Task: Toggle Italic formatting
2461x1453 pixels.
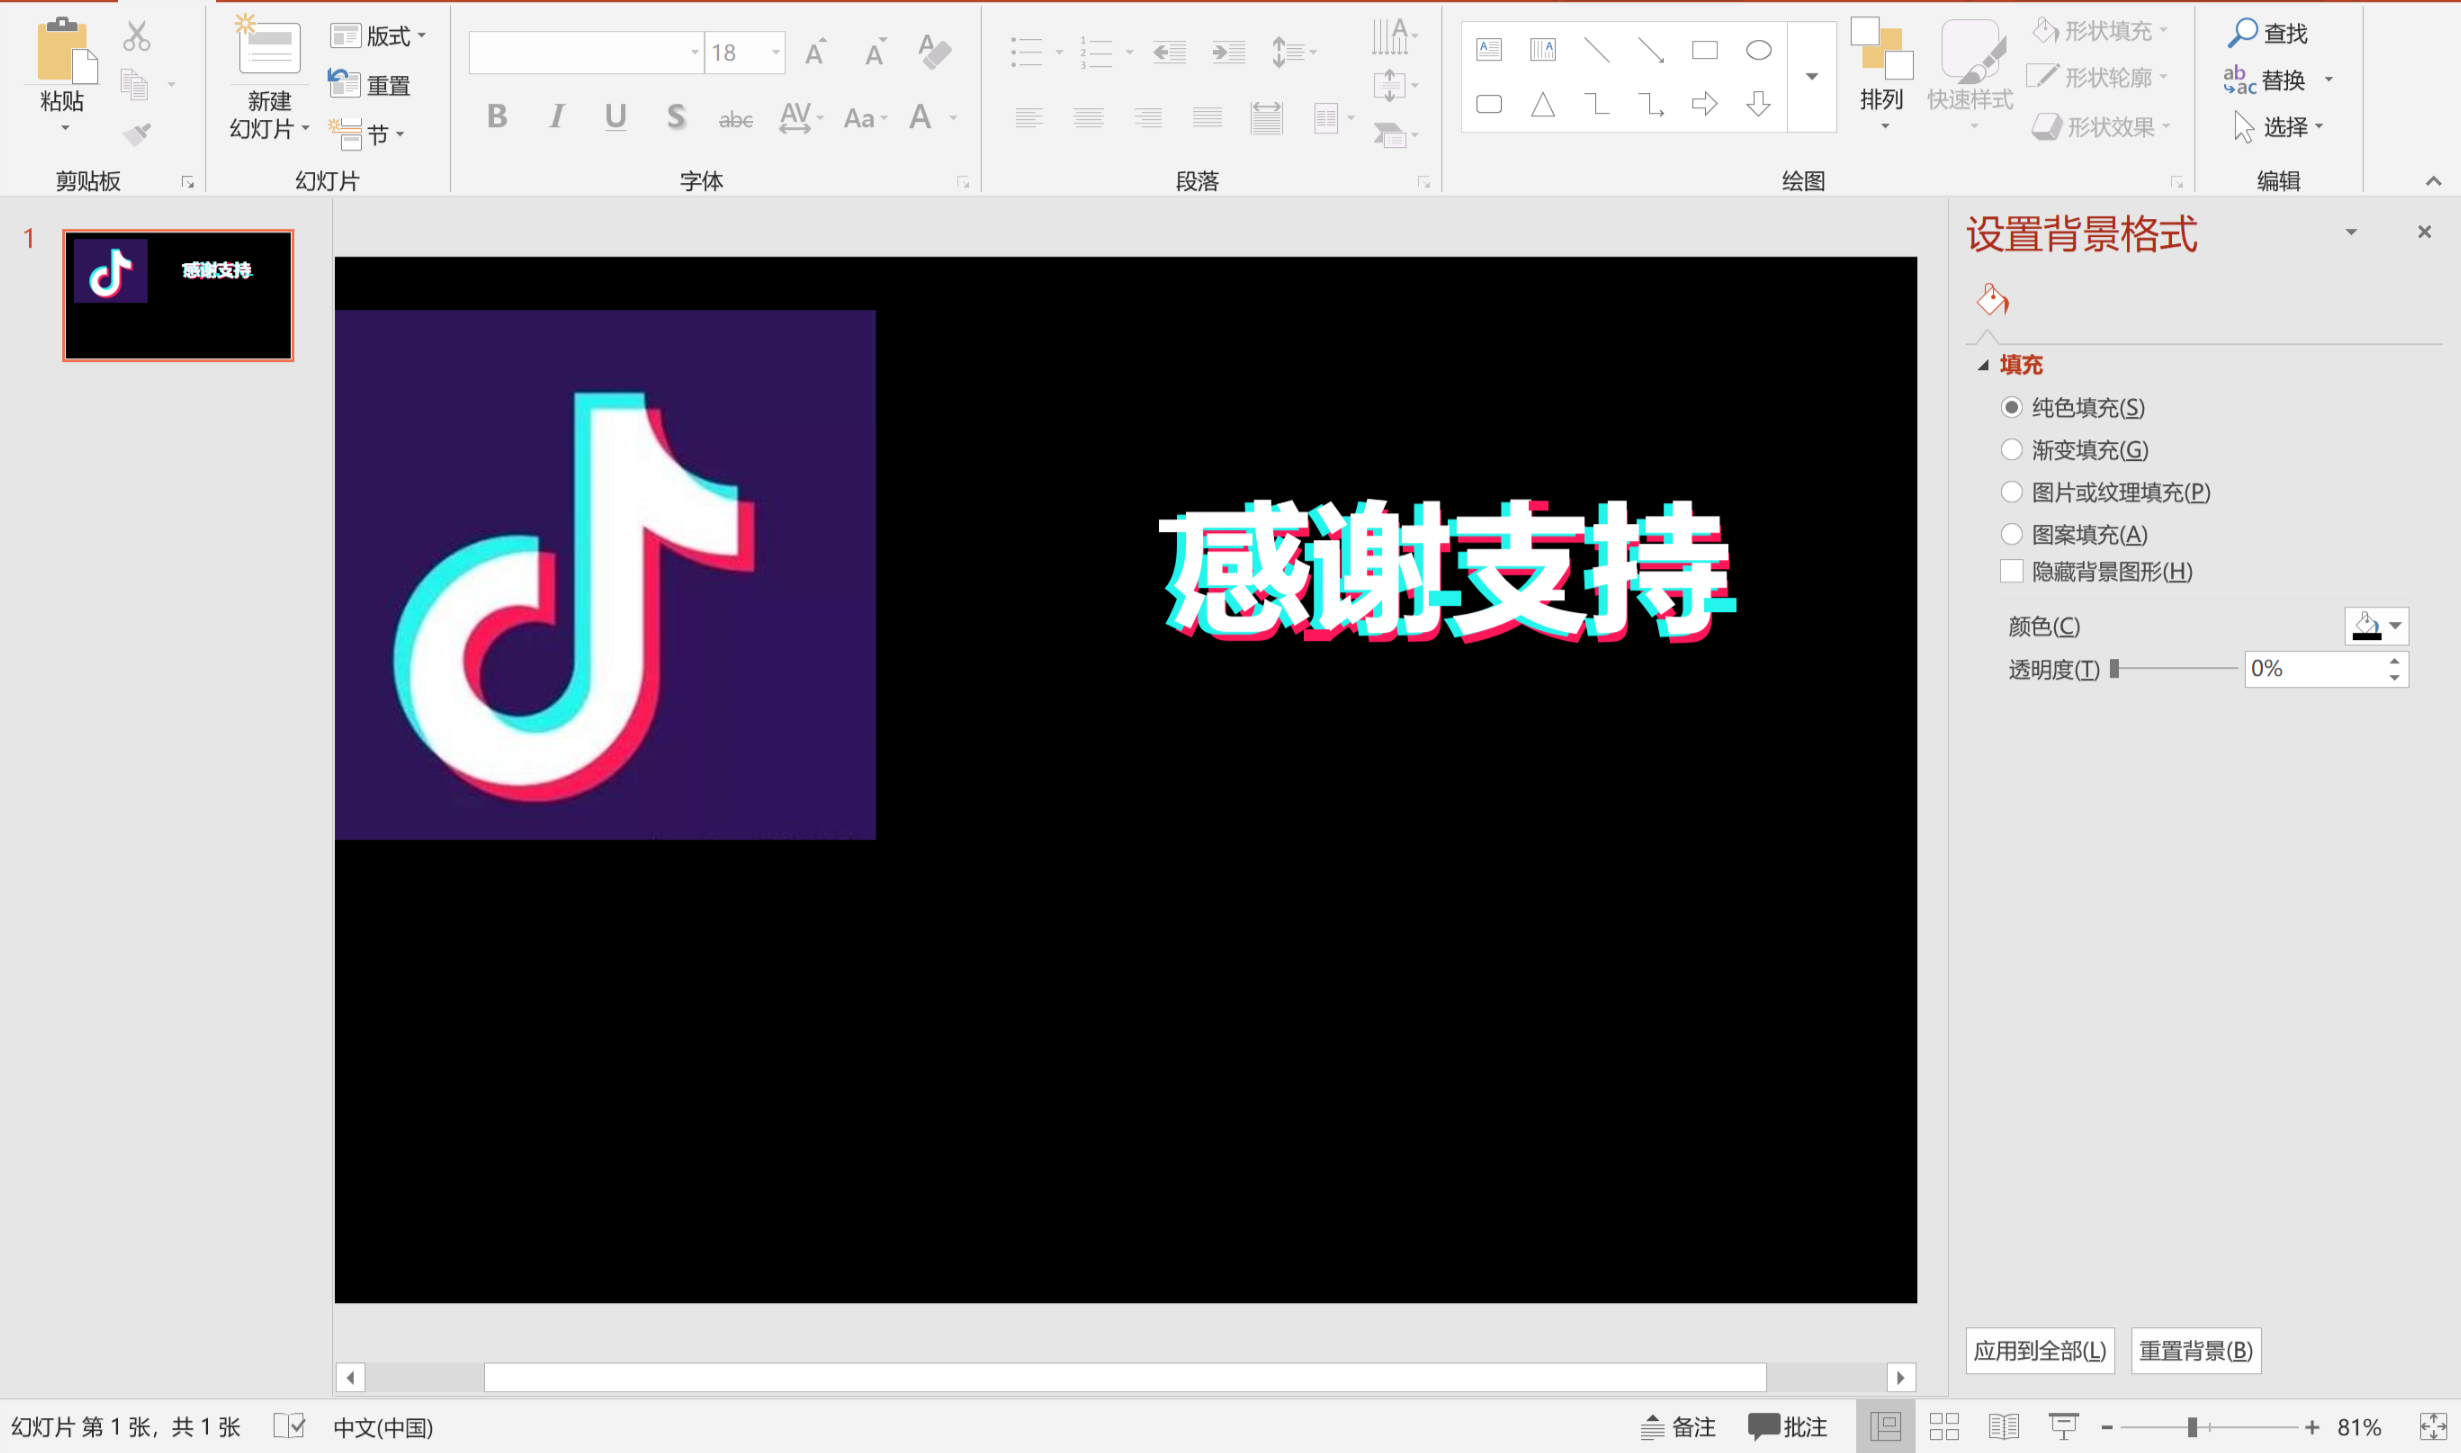Action: 556,118
